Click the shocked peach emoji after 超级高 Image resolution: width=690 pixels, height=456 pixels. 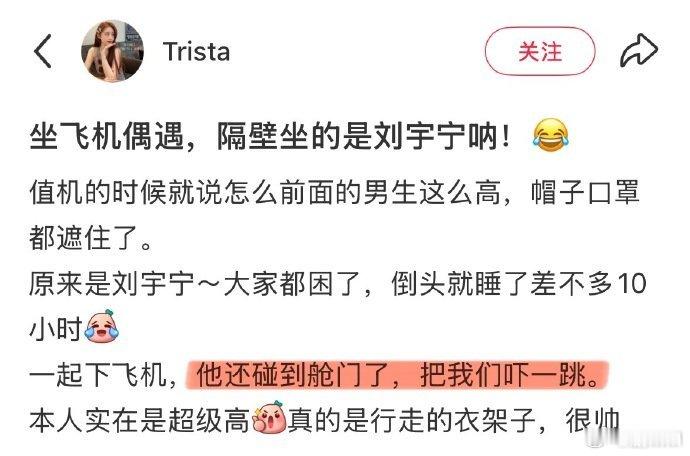[269, 417]
